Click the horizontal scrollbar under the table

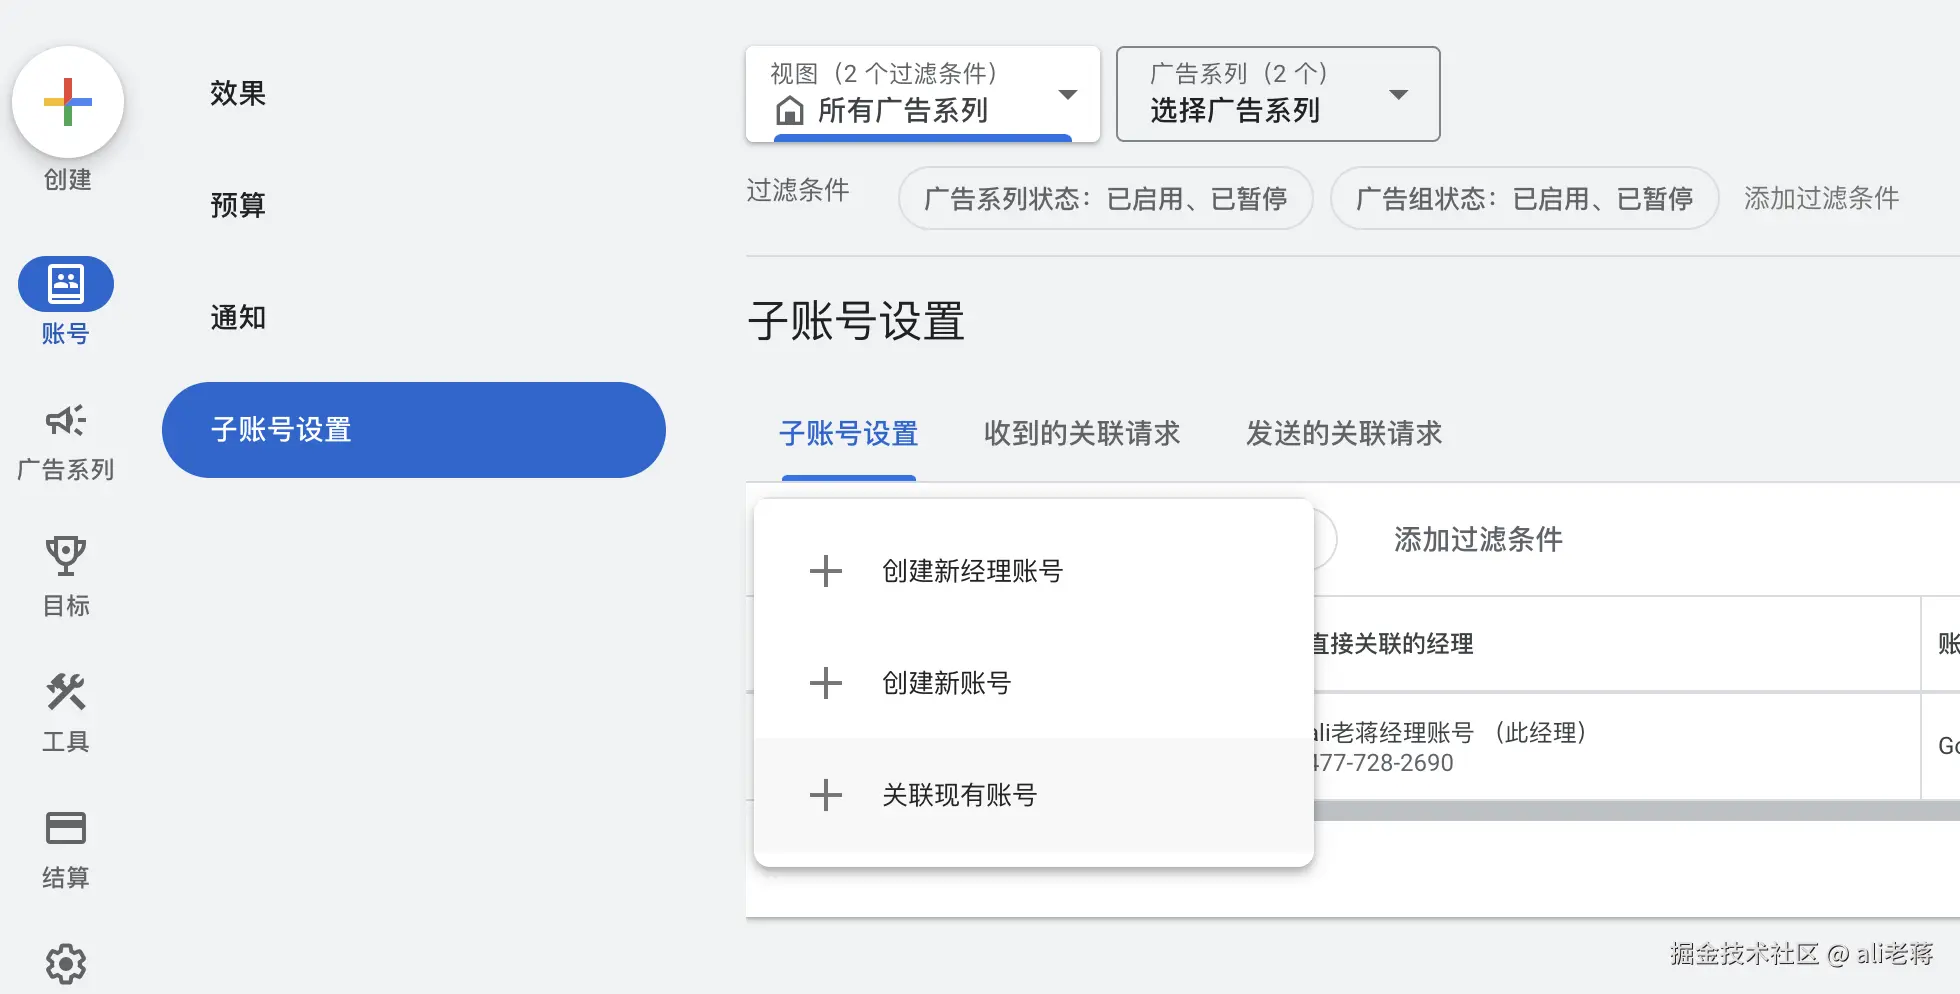tap(1636, 811)
